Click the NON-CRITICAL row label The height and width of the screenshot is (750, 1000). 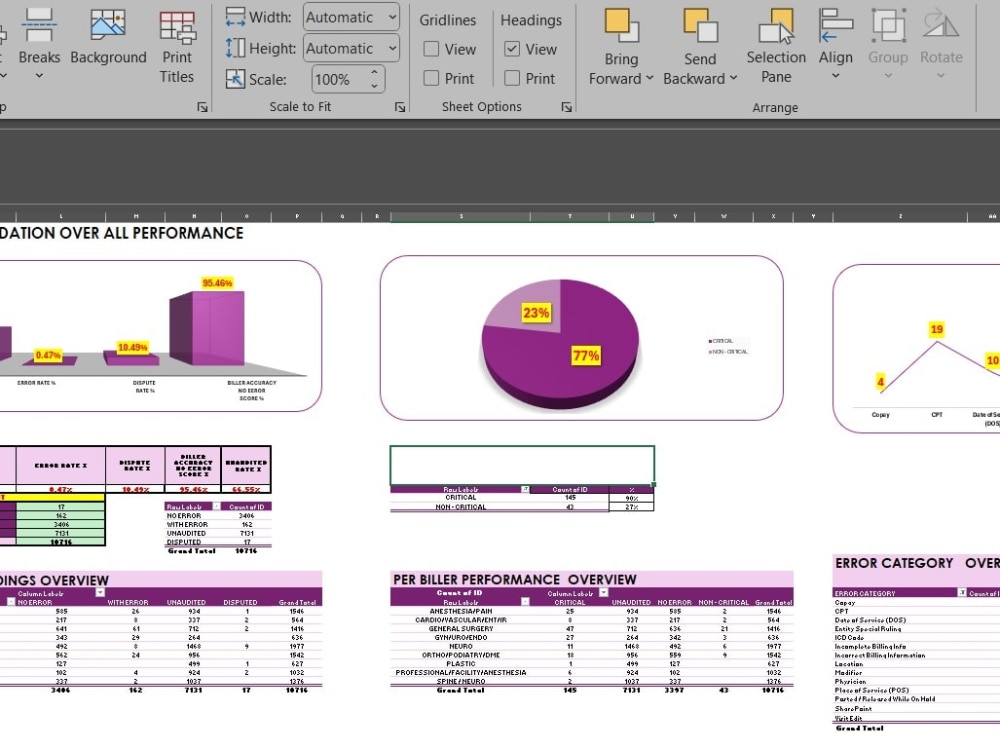[460, 507]
